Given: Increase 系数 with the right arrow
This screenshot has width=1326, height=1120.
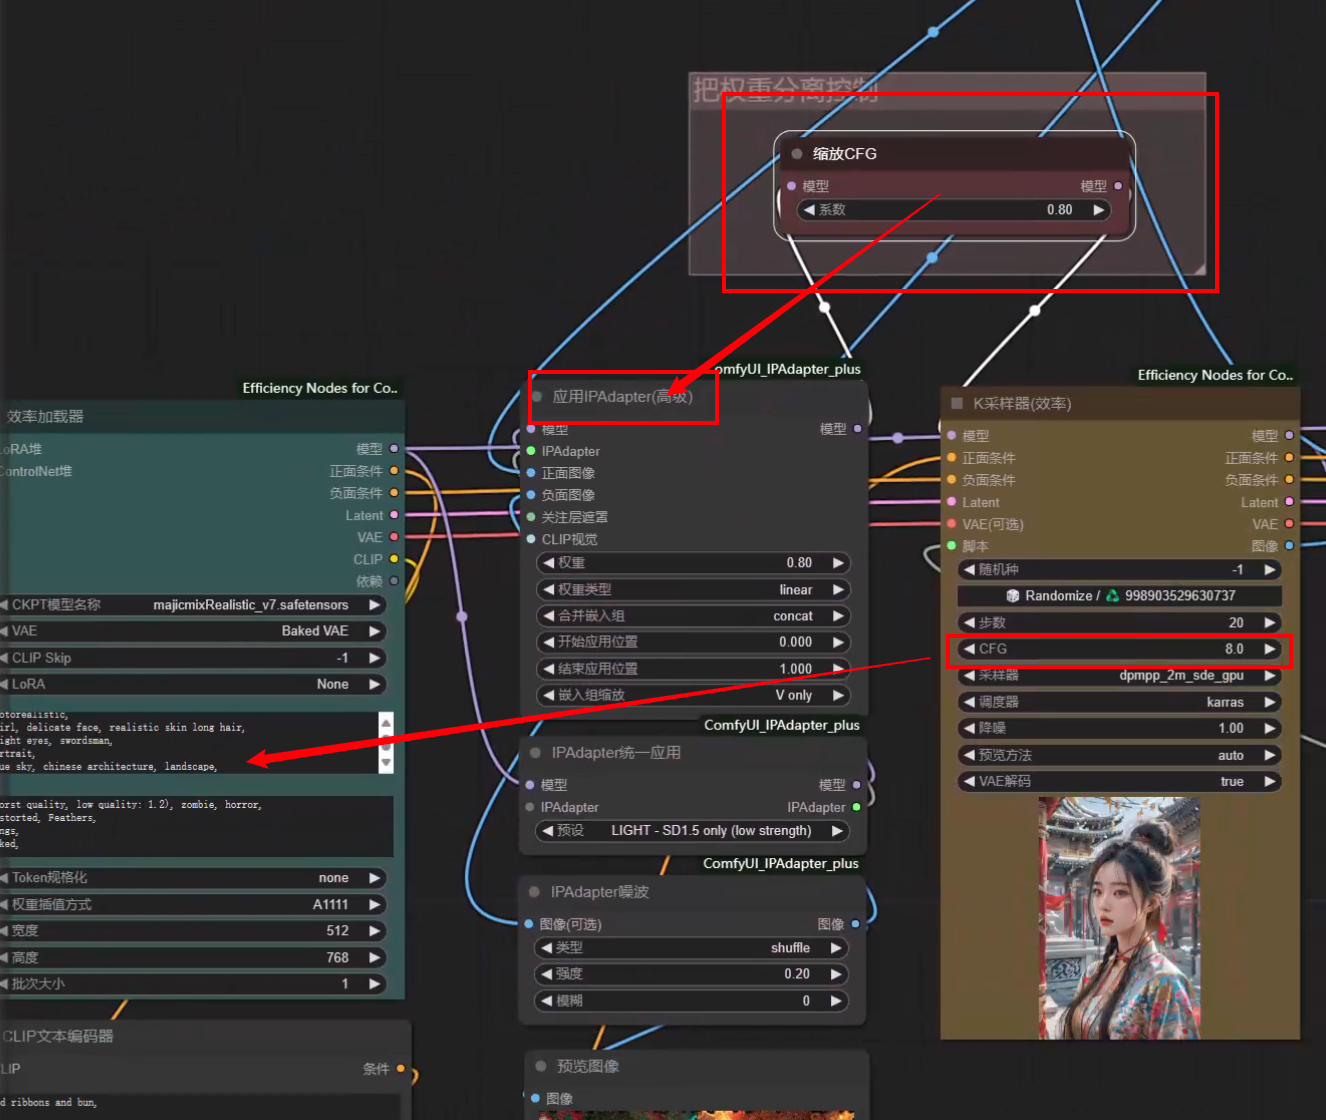Looking at the screenshot, I should tap(1099, 210).
